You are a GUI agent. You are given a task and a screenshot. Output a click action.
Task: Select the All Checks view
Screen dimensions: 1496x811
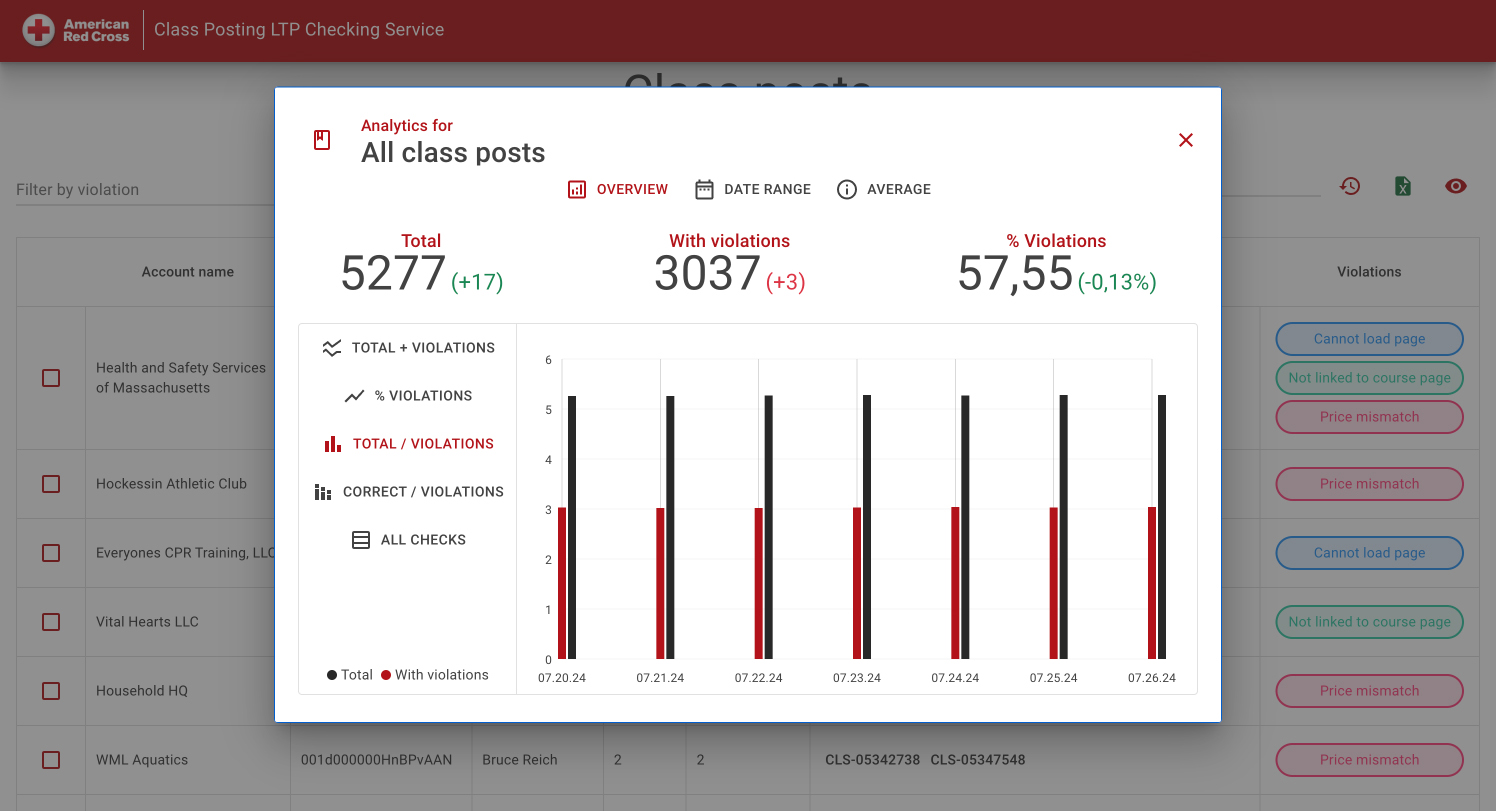coord(408,540)
